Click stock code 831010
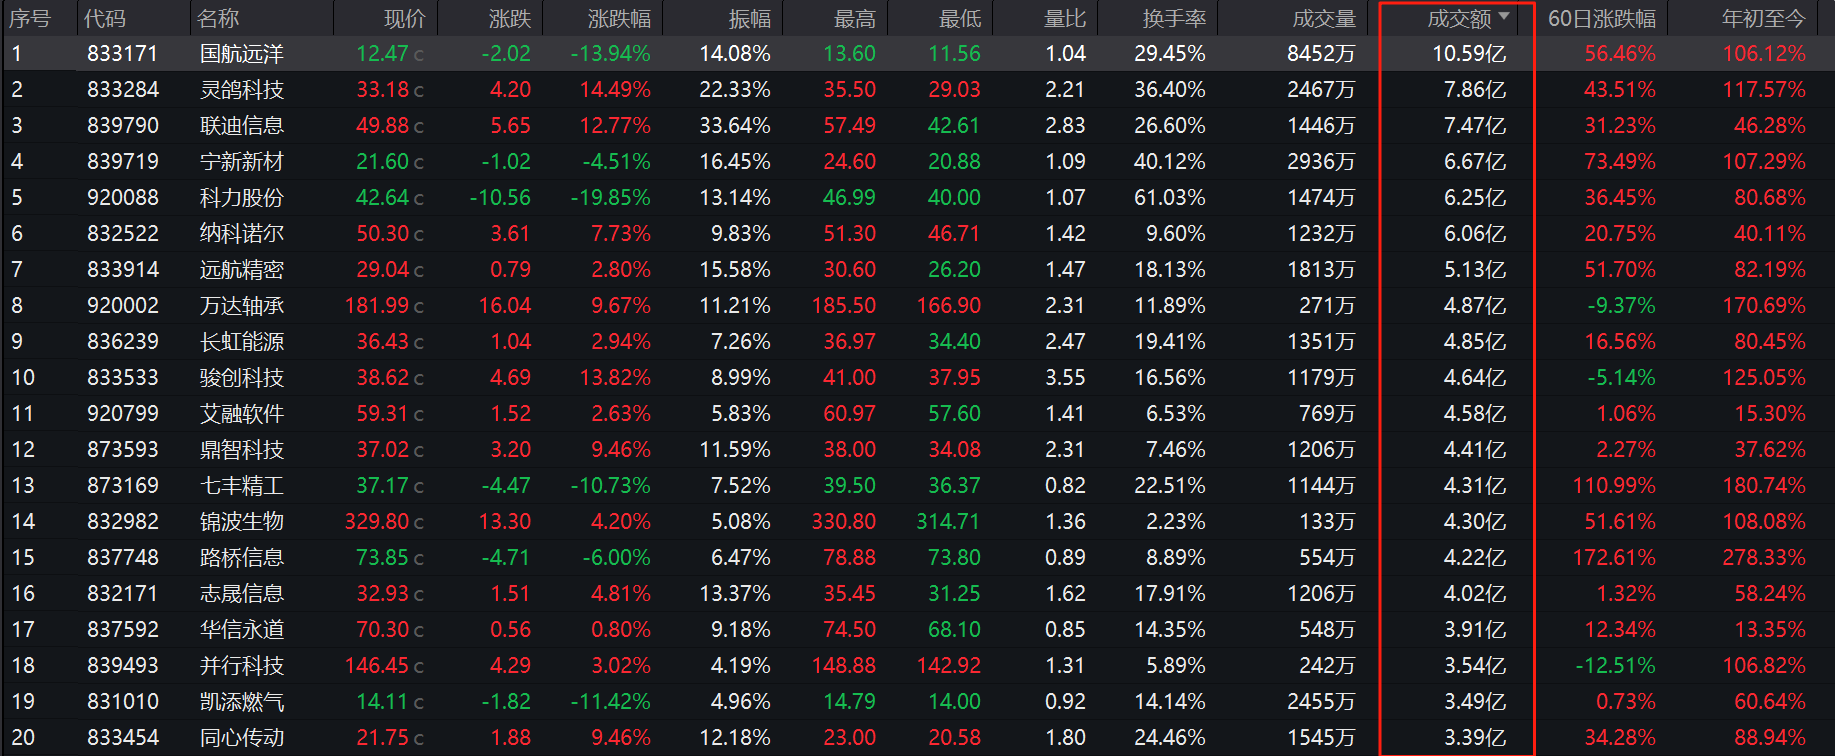The image size is (1835, 756). [x=123, y=702]
